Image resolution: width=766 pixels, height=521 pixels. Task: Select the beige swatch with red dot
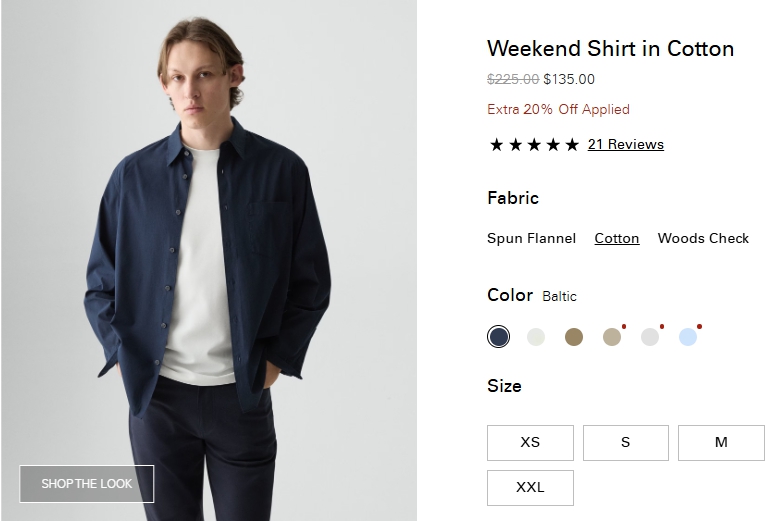click(612, 337)
